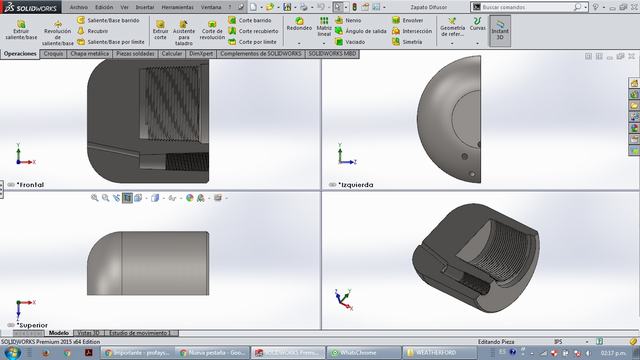Select the Redondeo fillet tool
Viewport: 640px width, 360px height.
pos(299,24)
